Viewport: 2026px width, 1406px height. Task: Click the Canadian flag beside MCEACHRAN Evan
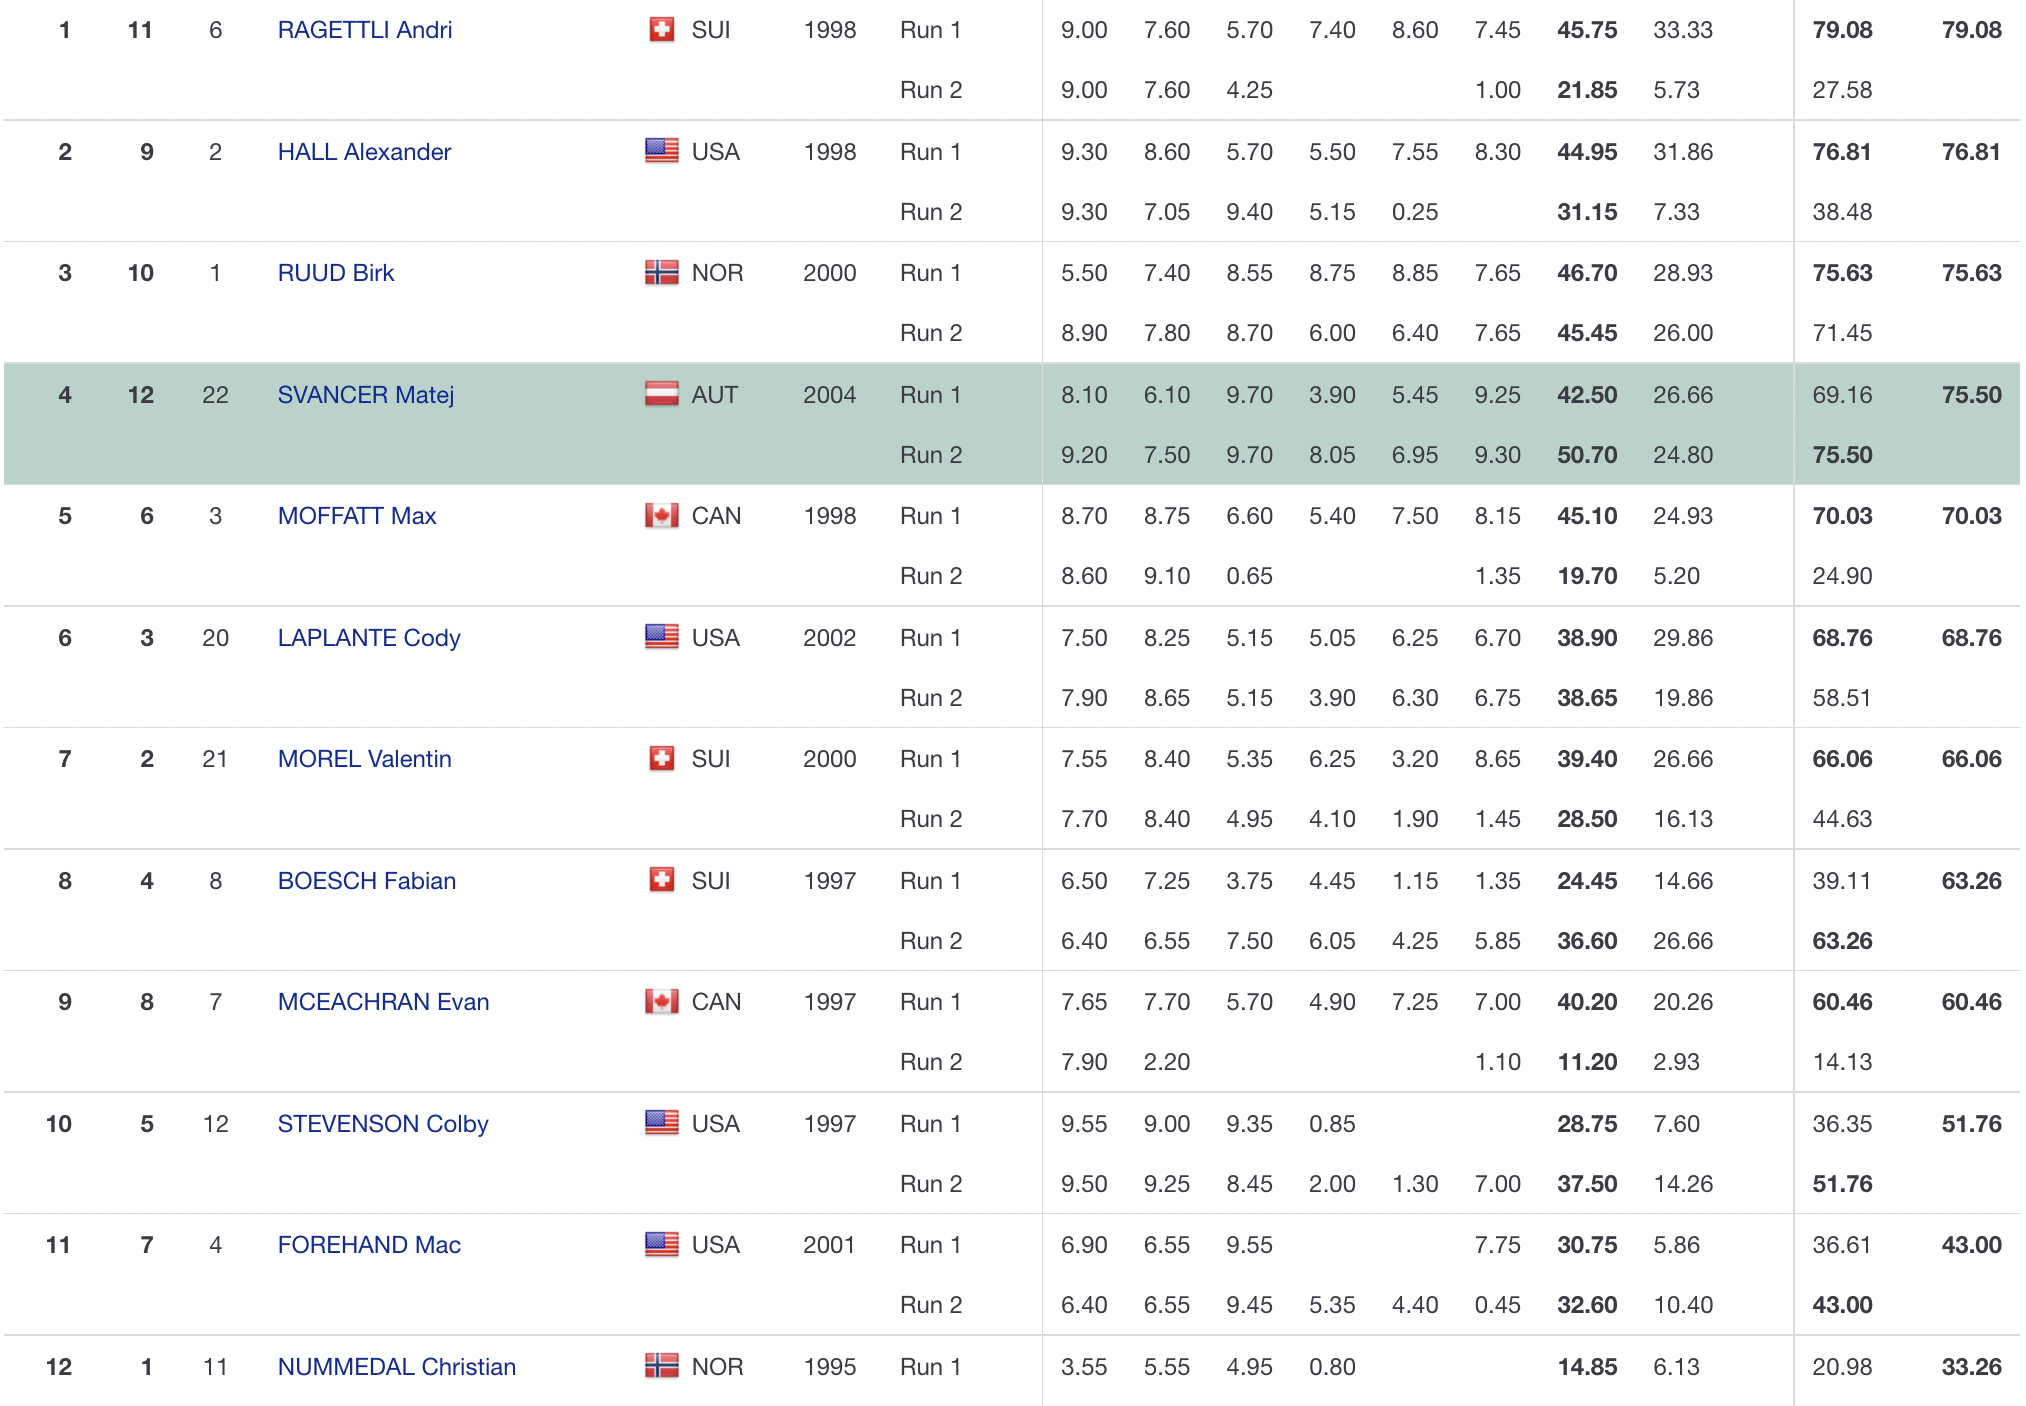coord(661,1001)
